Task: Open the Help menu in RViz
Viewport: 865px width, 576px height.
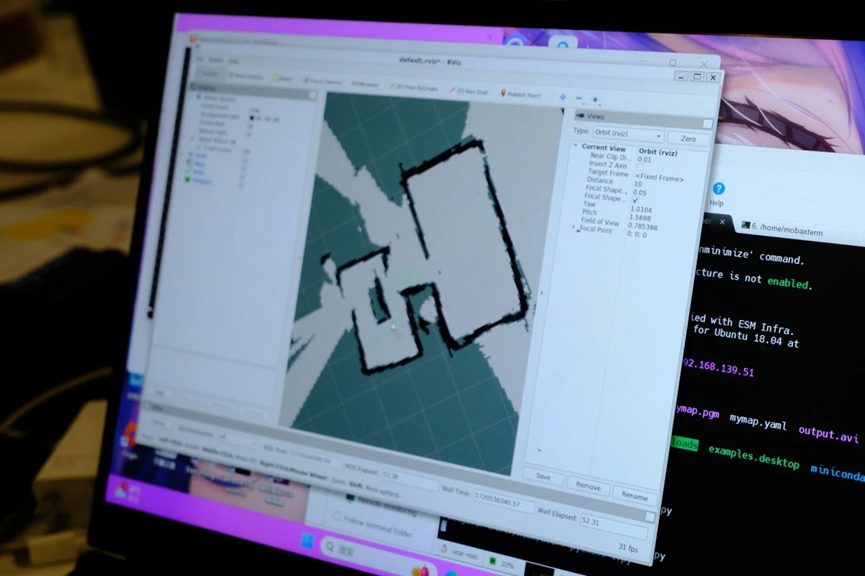Action: click(233, 61)
